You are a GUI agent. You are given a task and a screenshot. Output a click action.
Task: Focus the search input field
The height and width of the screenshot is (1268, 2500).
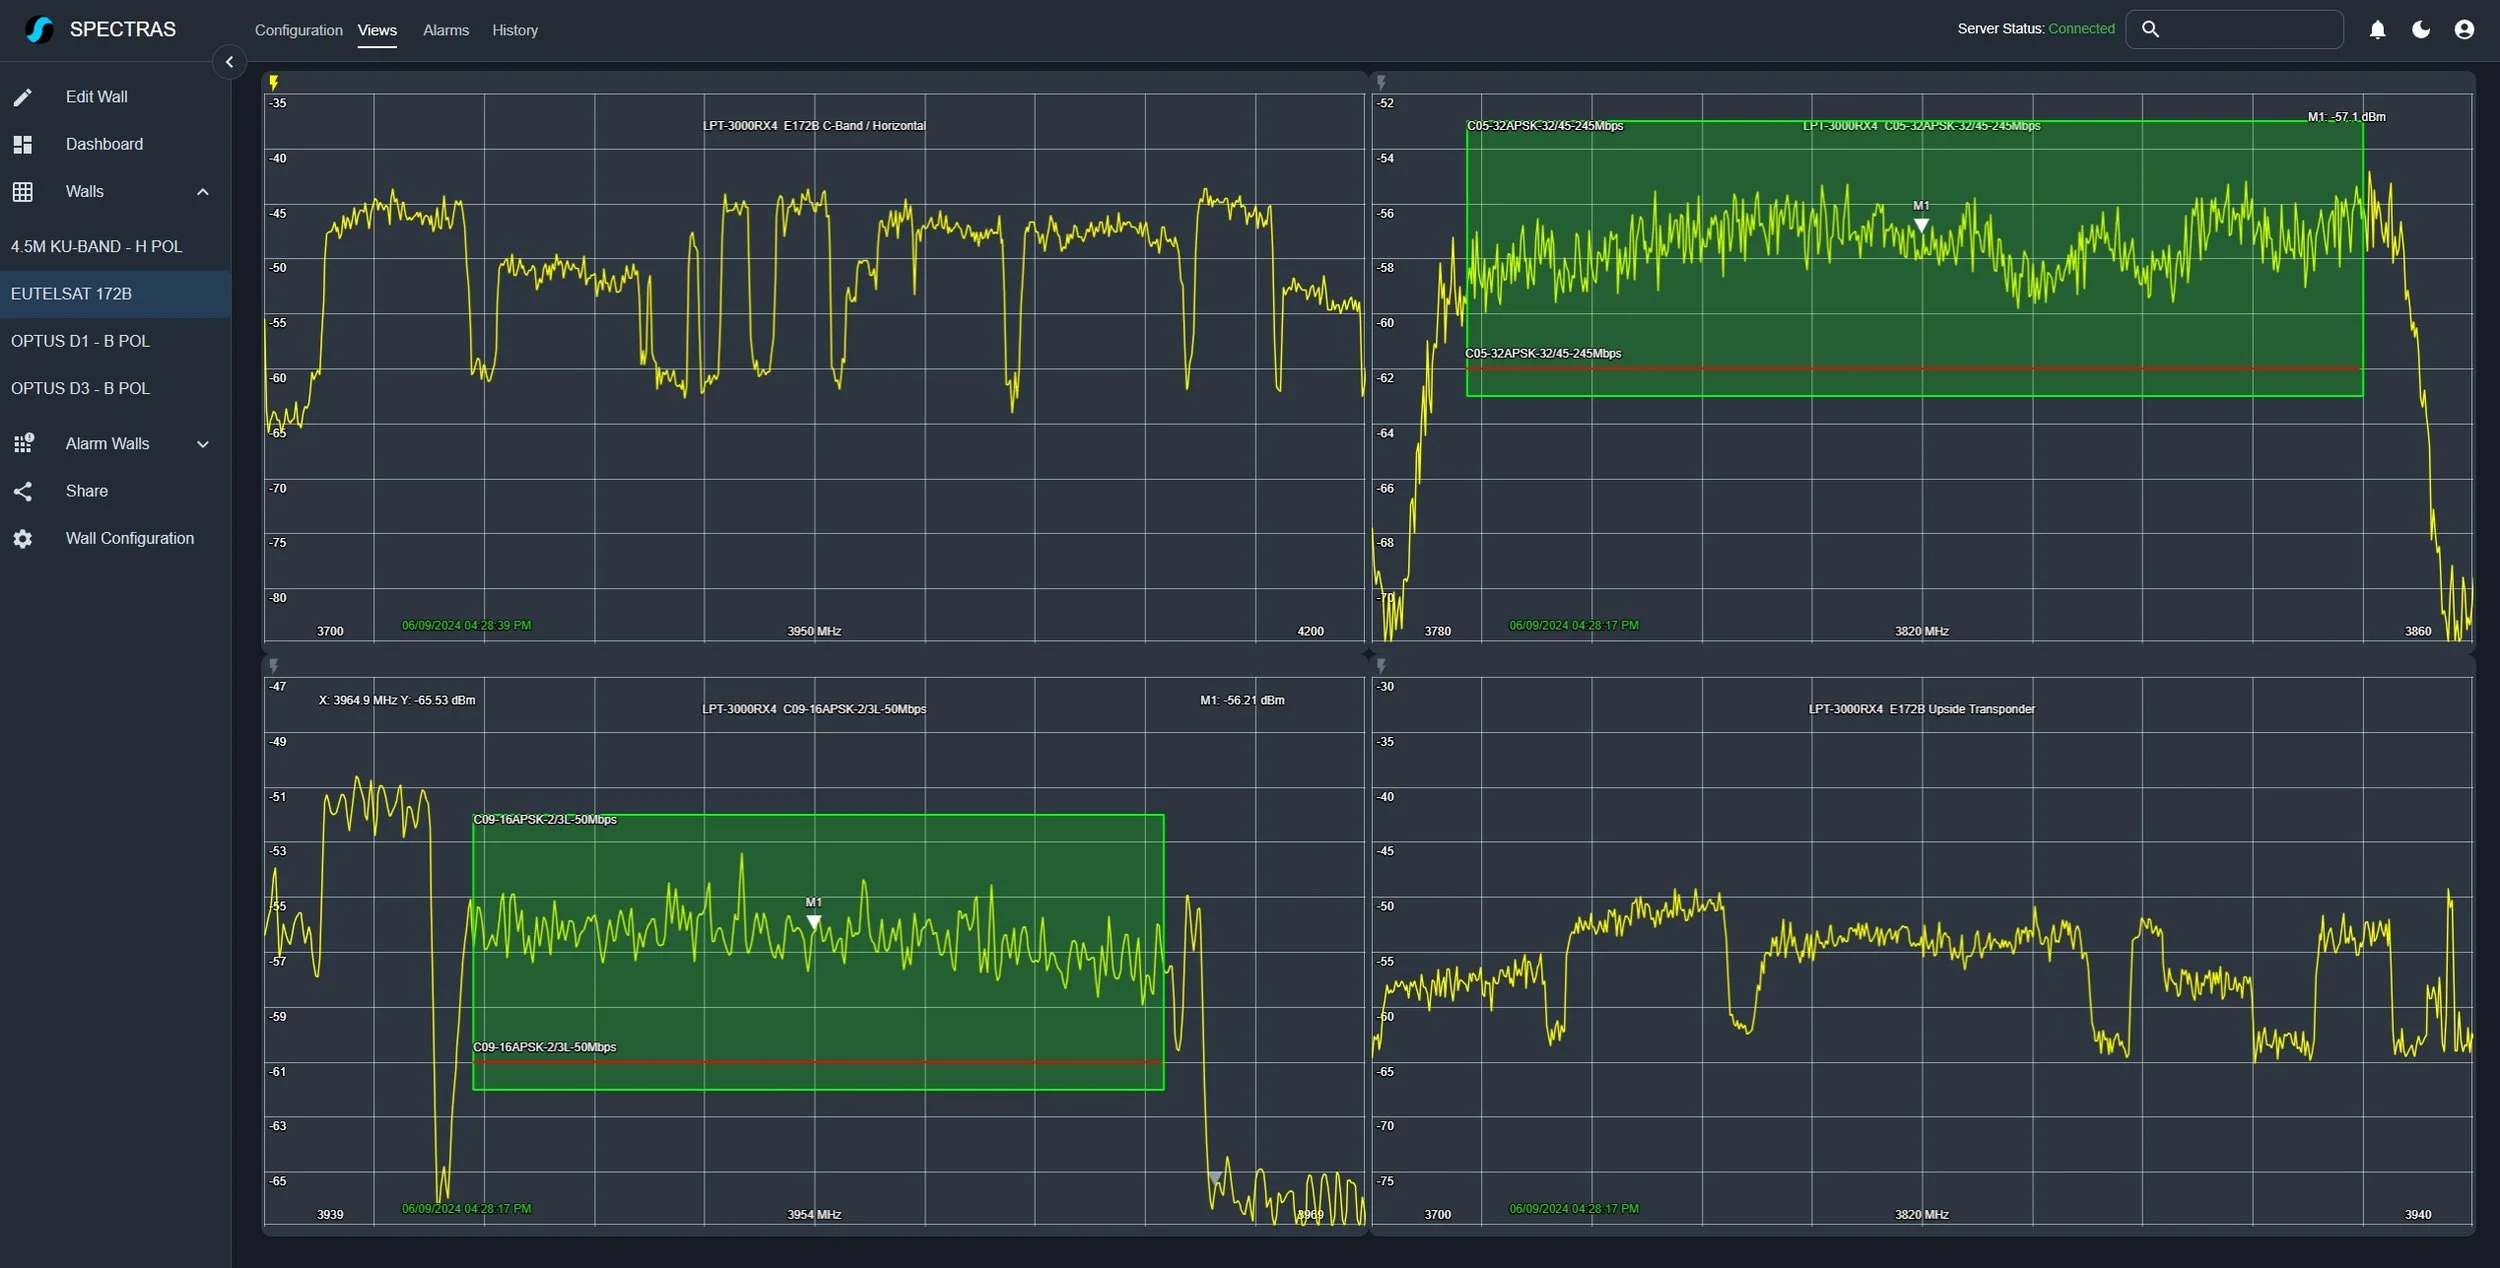pyautogui.click(x=2234, y=29)
